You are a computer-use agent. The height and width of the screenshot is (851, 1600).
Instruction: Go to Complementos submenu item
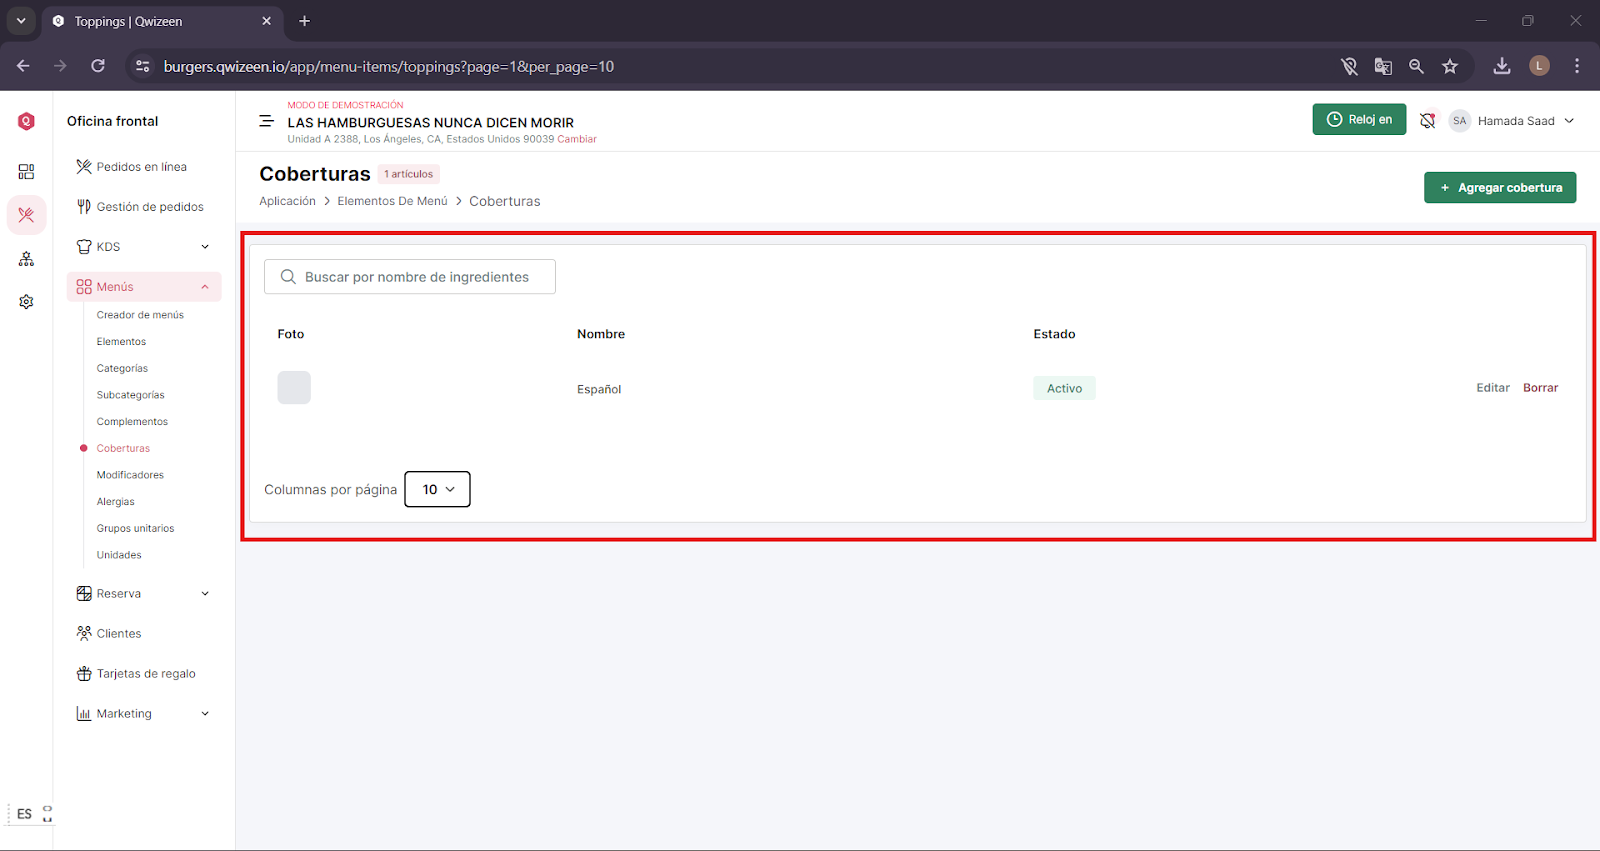coord(132,422)
